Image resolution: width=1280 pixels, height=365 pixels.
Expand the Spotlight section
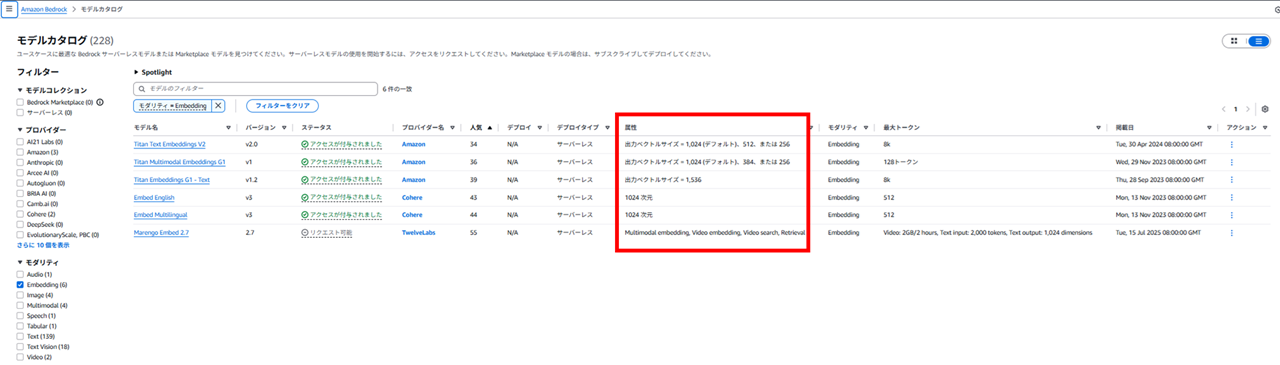click(x=154, y=73)
